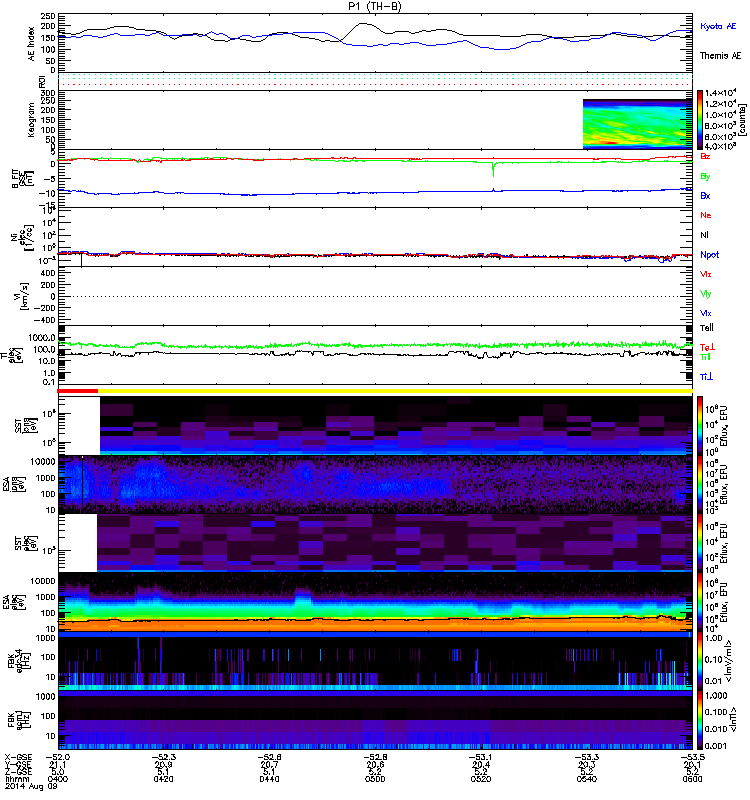
Task: Click the hhmm row label
Action: tap(15, 779)
